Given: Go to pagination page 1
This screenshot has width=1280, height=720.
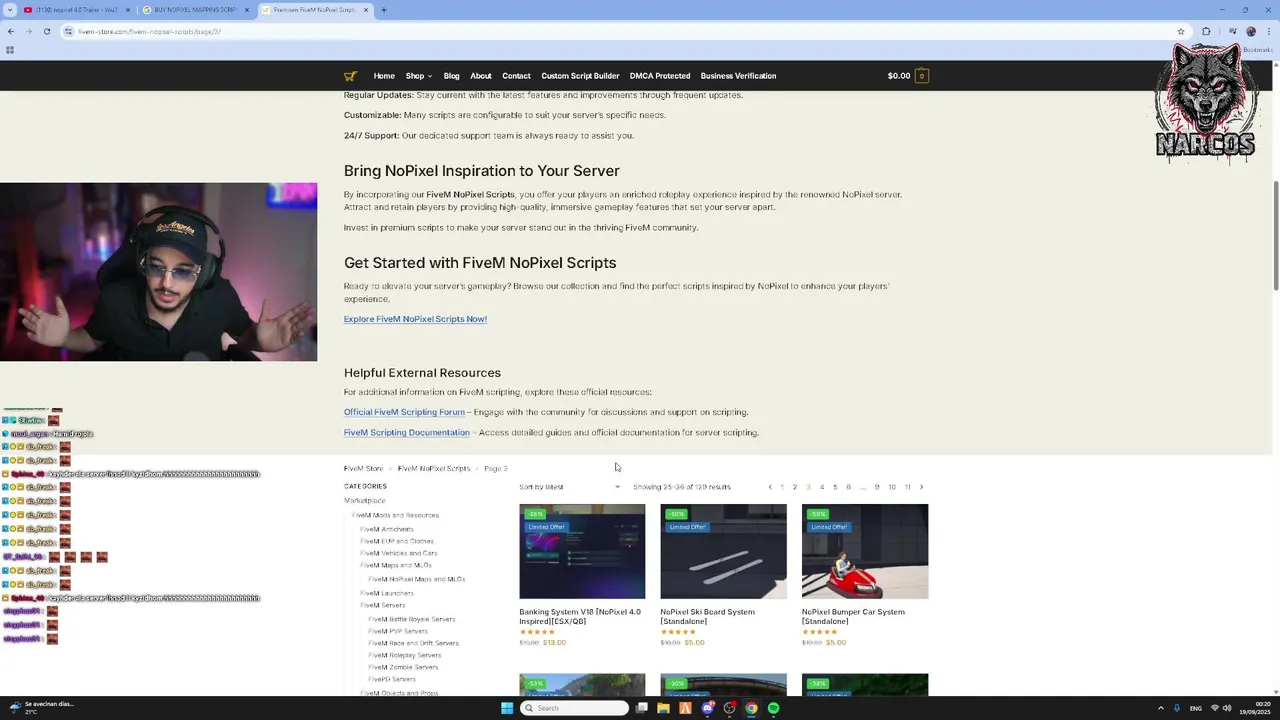Looking at the screenshot, I should [782, 487].
